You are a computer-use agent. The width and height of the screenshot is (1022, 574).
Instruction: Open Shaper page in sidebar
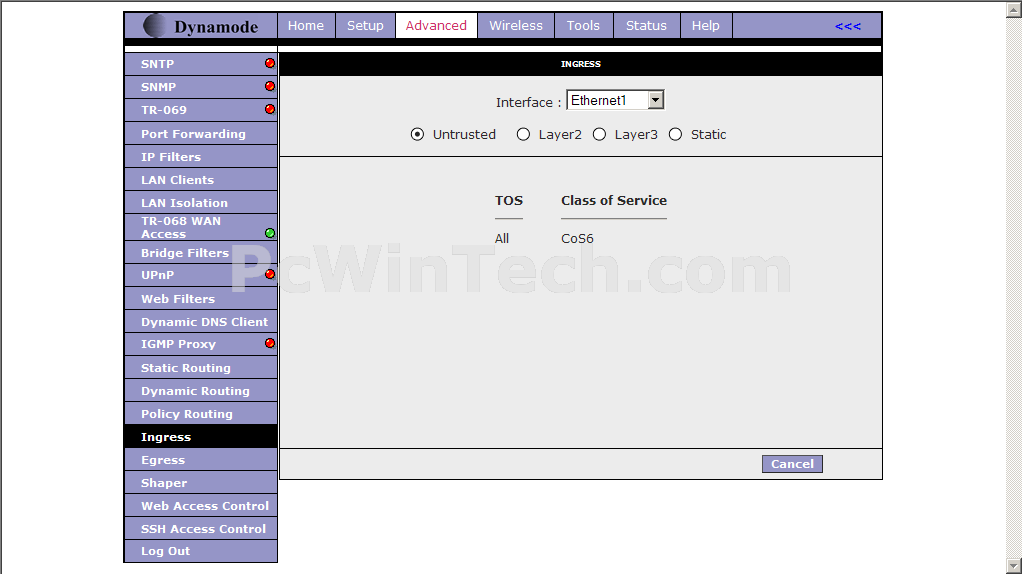coord(200,483)
